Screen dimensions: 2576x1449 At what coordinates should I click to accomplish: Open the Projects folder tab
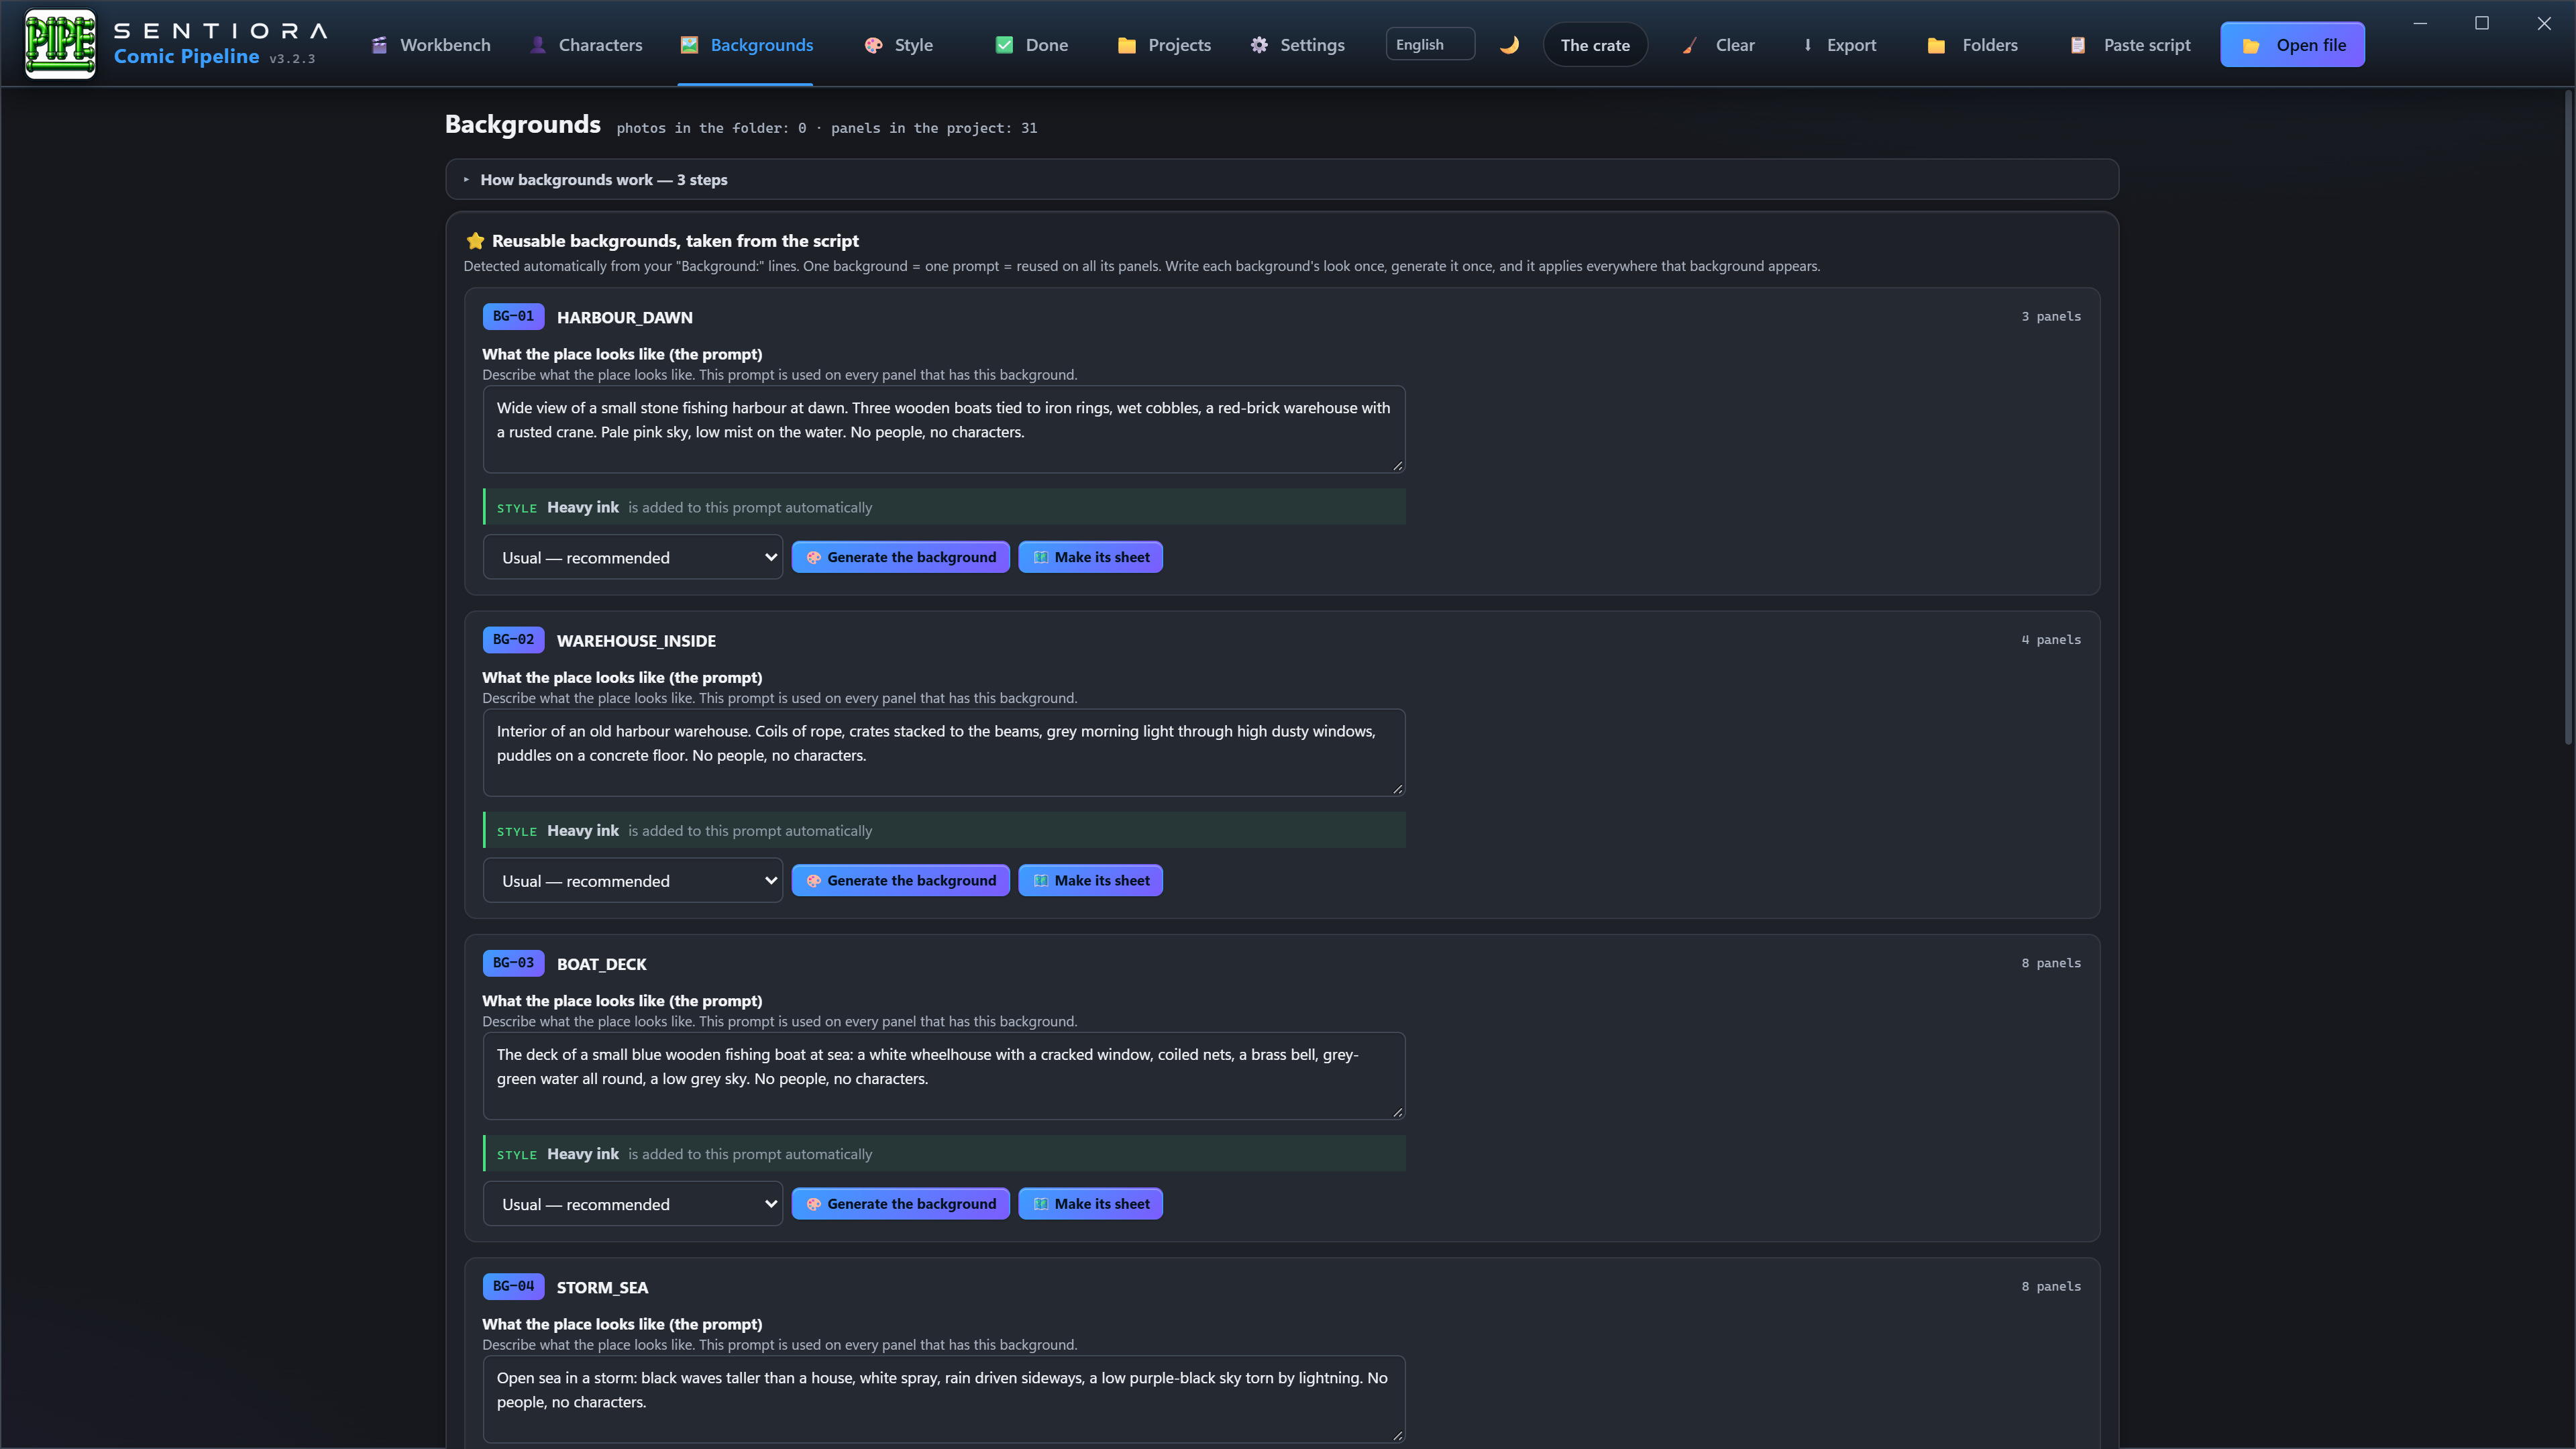[1164, 45]
